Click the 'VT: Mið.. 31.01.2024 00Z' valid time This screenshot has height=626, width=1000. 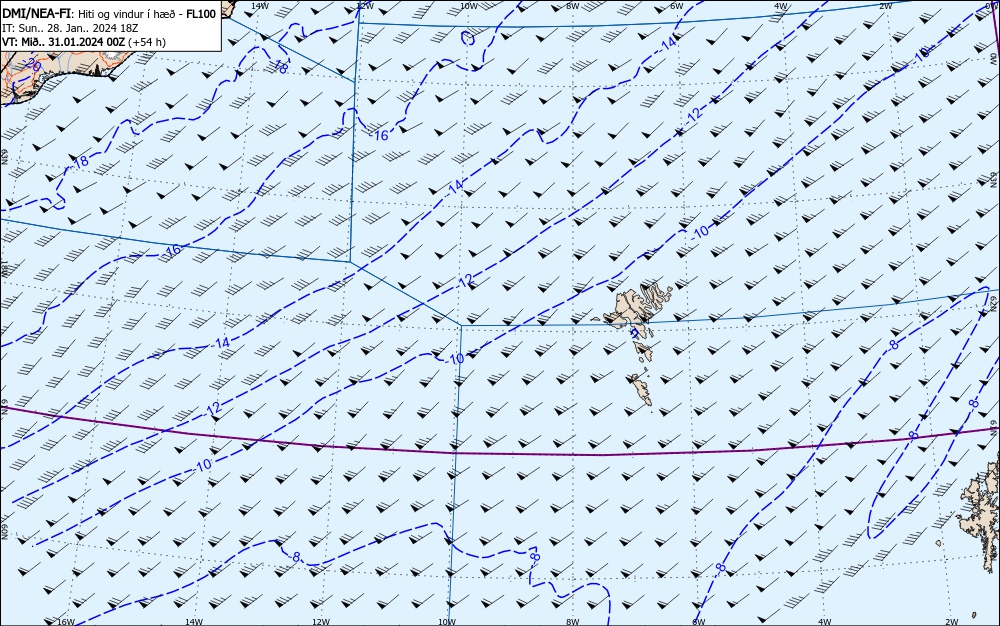[64, 42]
